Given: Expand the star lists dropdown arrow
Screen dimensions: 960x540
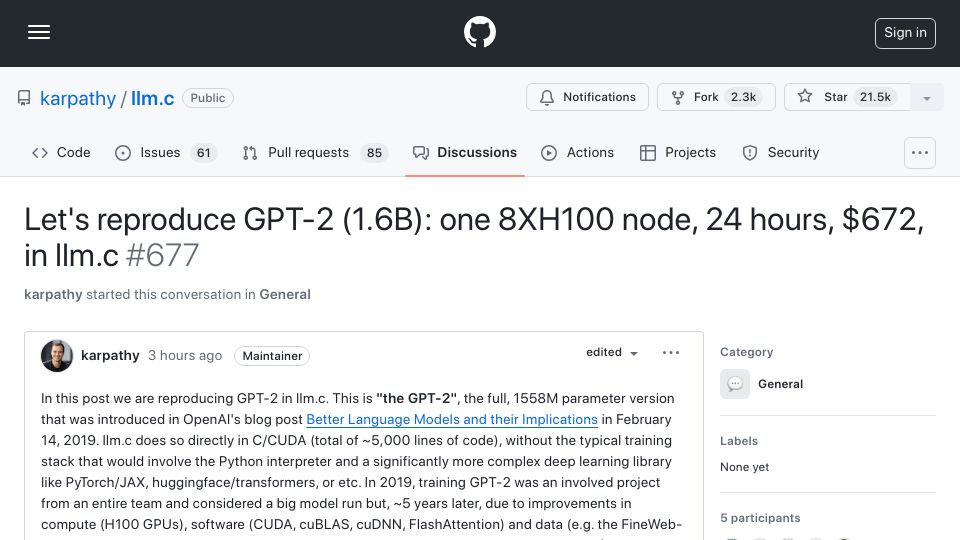Looking at the screenshot, I should click(926, 98).
